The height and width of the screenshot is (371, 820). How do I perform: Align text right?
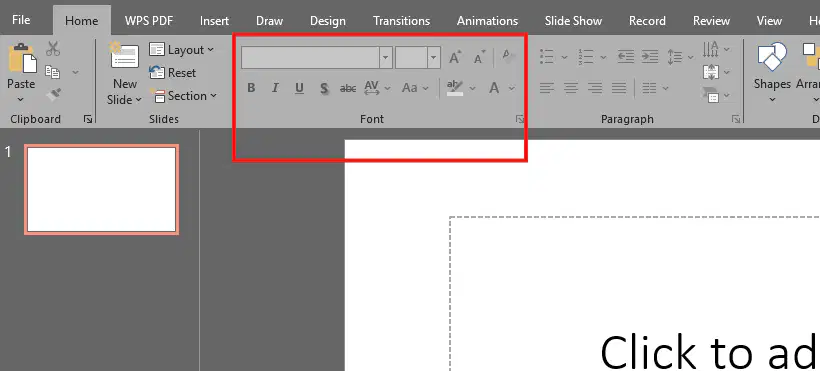click(x=595, y=88)
